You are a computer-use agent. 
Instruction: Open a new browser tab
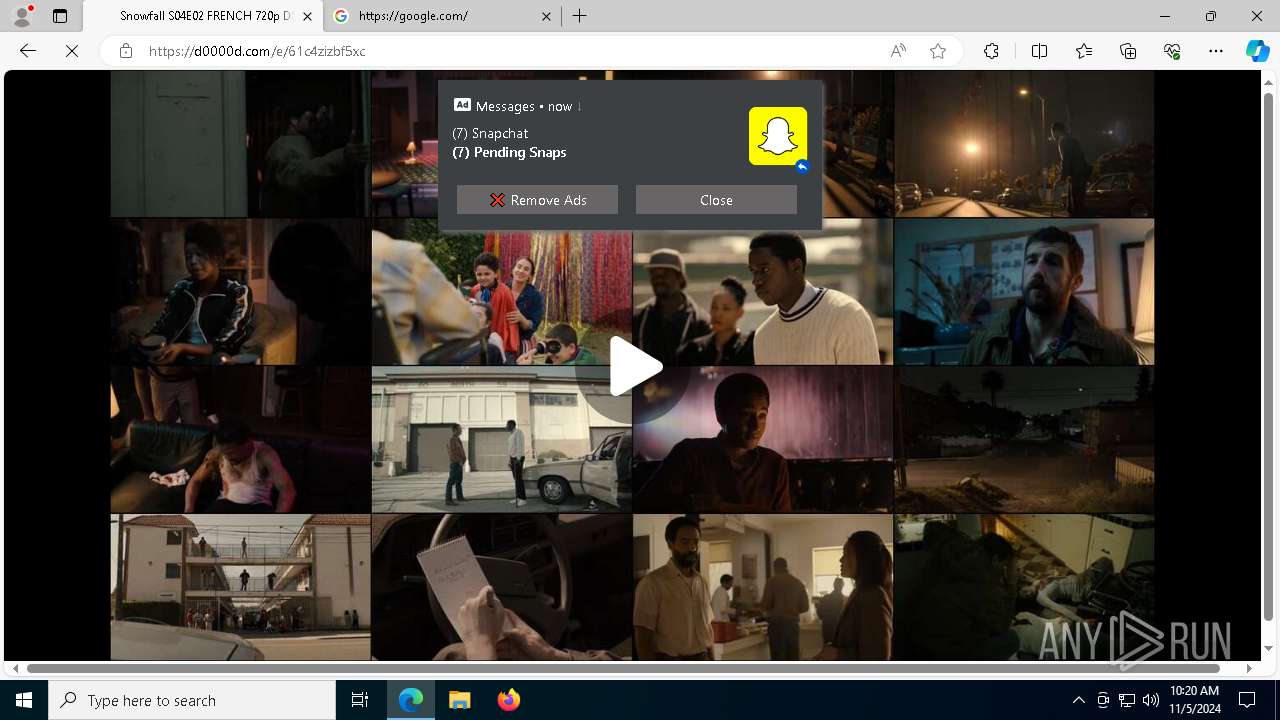tap(580, 16)
